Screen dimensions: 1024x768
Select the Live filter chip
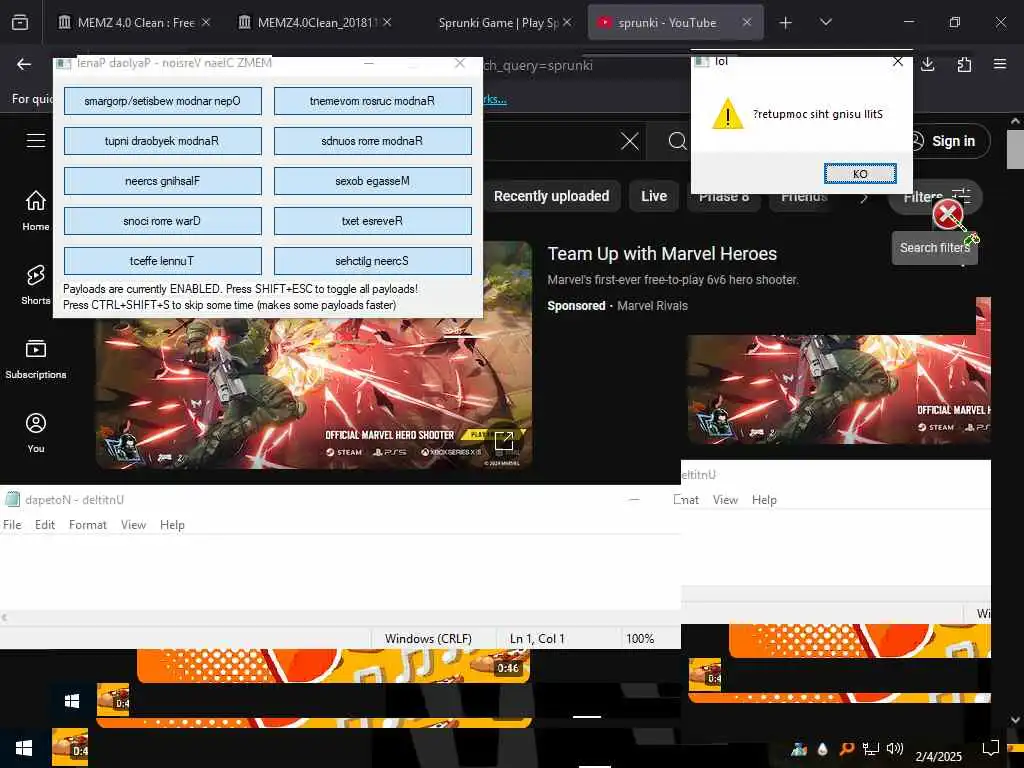(654, 197)
